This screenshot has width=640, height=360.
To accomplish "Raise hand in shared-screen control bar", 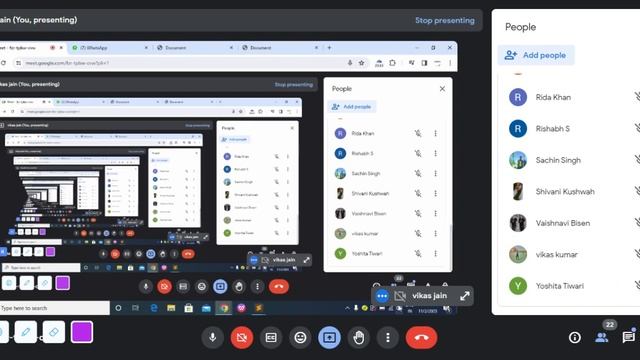I will 239,287.
